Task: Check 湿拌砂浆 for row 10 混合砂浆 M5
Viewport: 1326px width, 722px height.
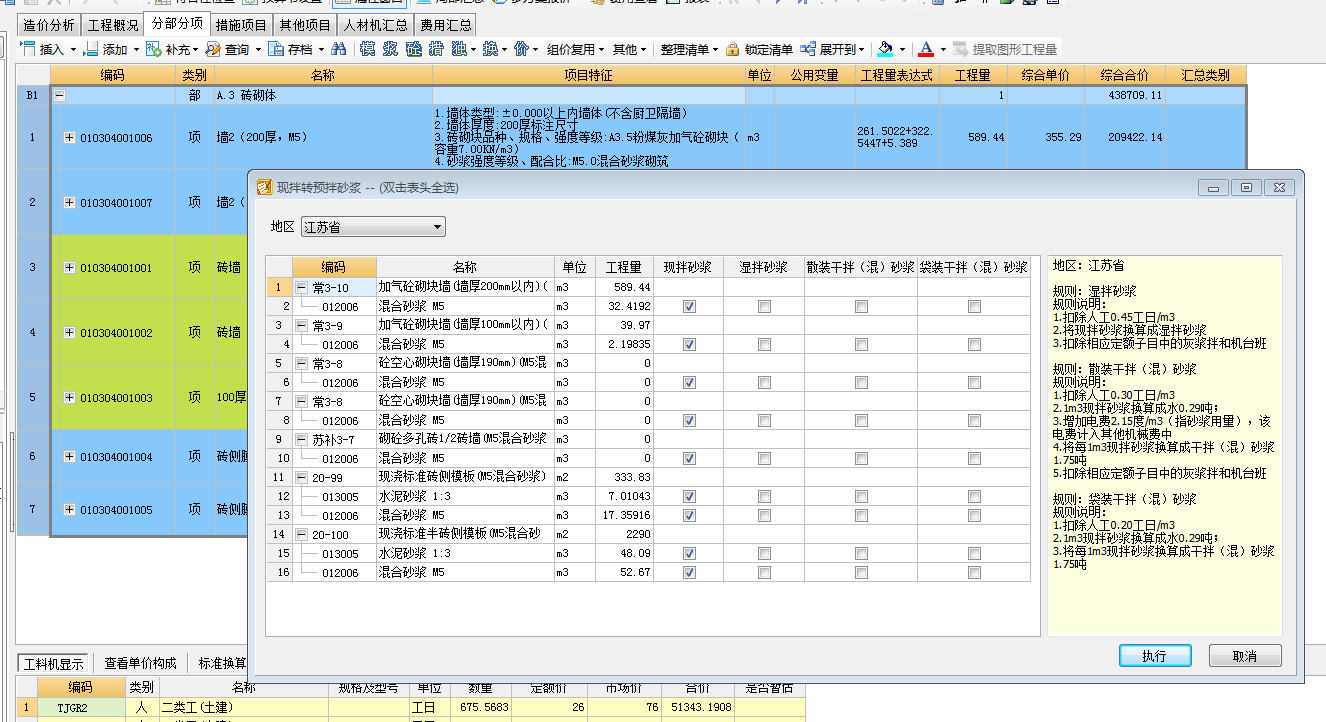Action: pyautogui.click(x=764, y=459)
